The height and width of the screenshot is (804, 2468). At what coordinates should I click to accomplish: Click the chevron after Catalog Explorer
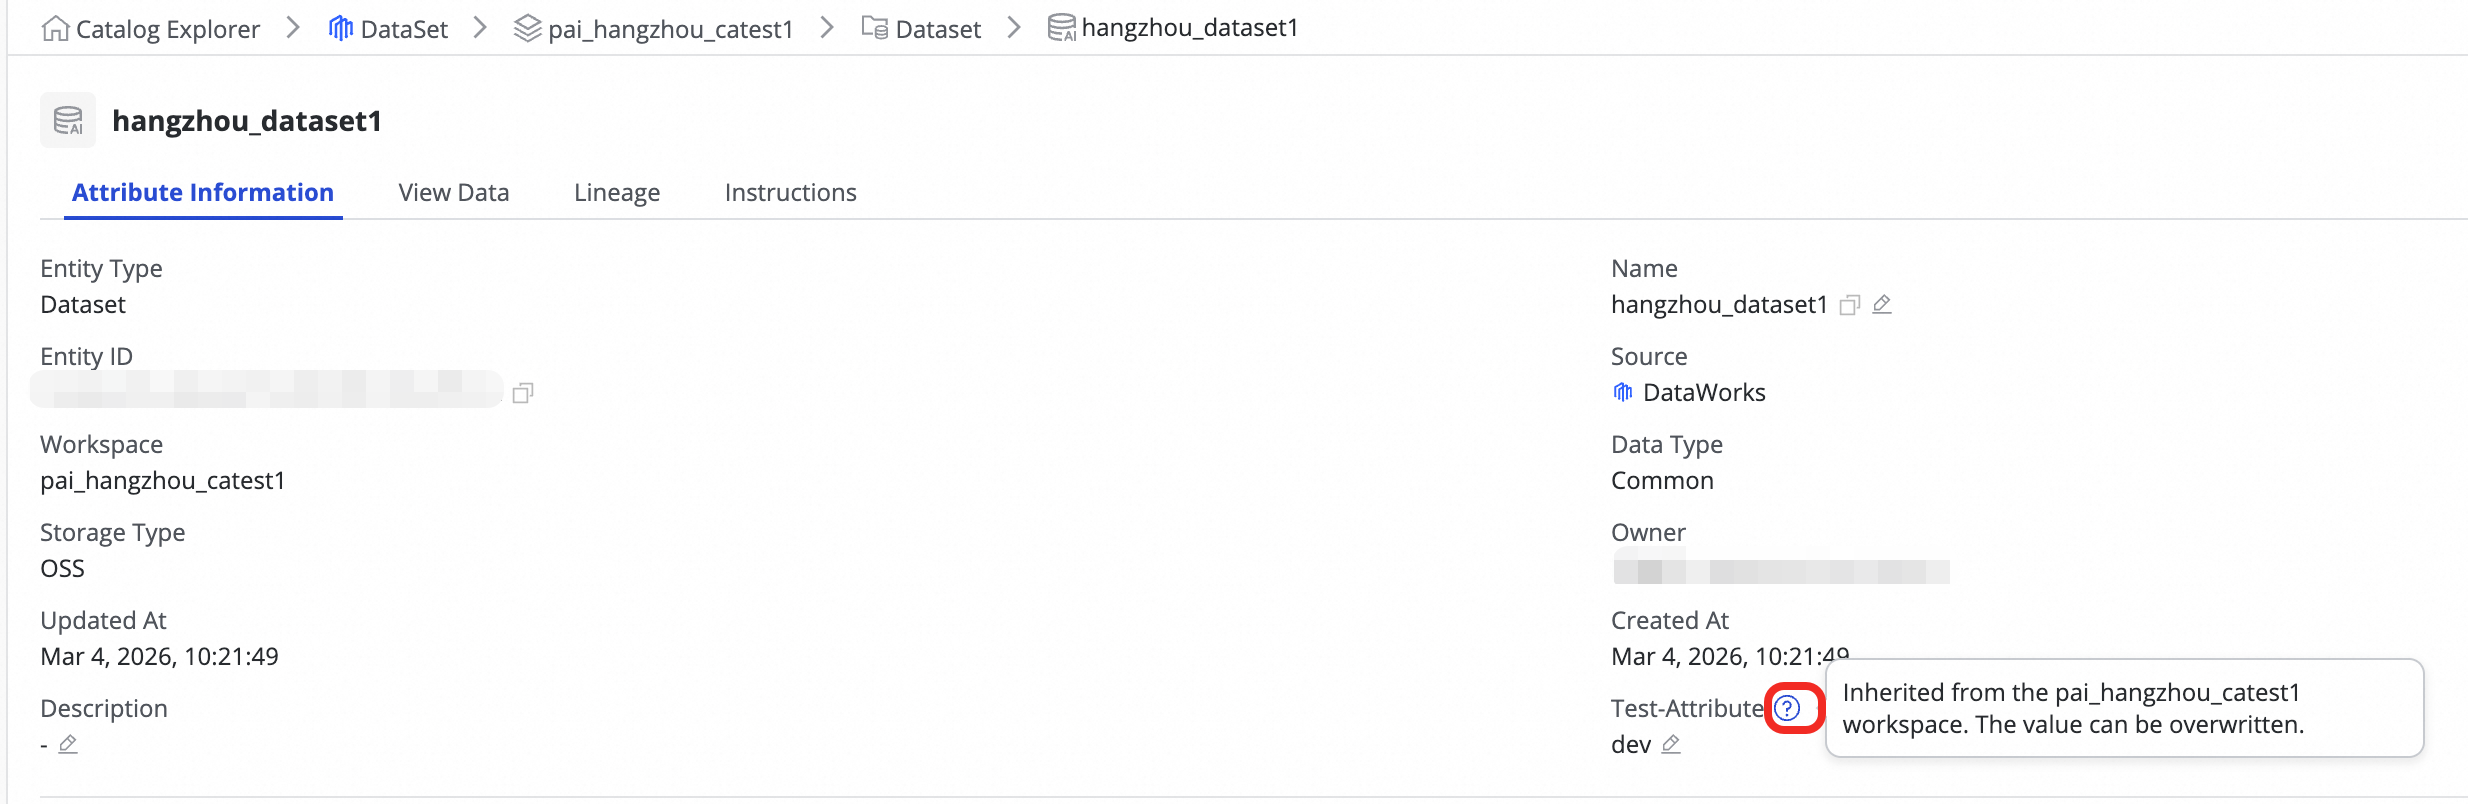(x=293, y=28)
